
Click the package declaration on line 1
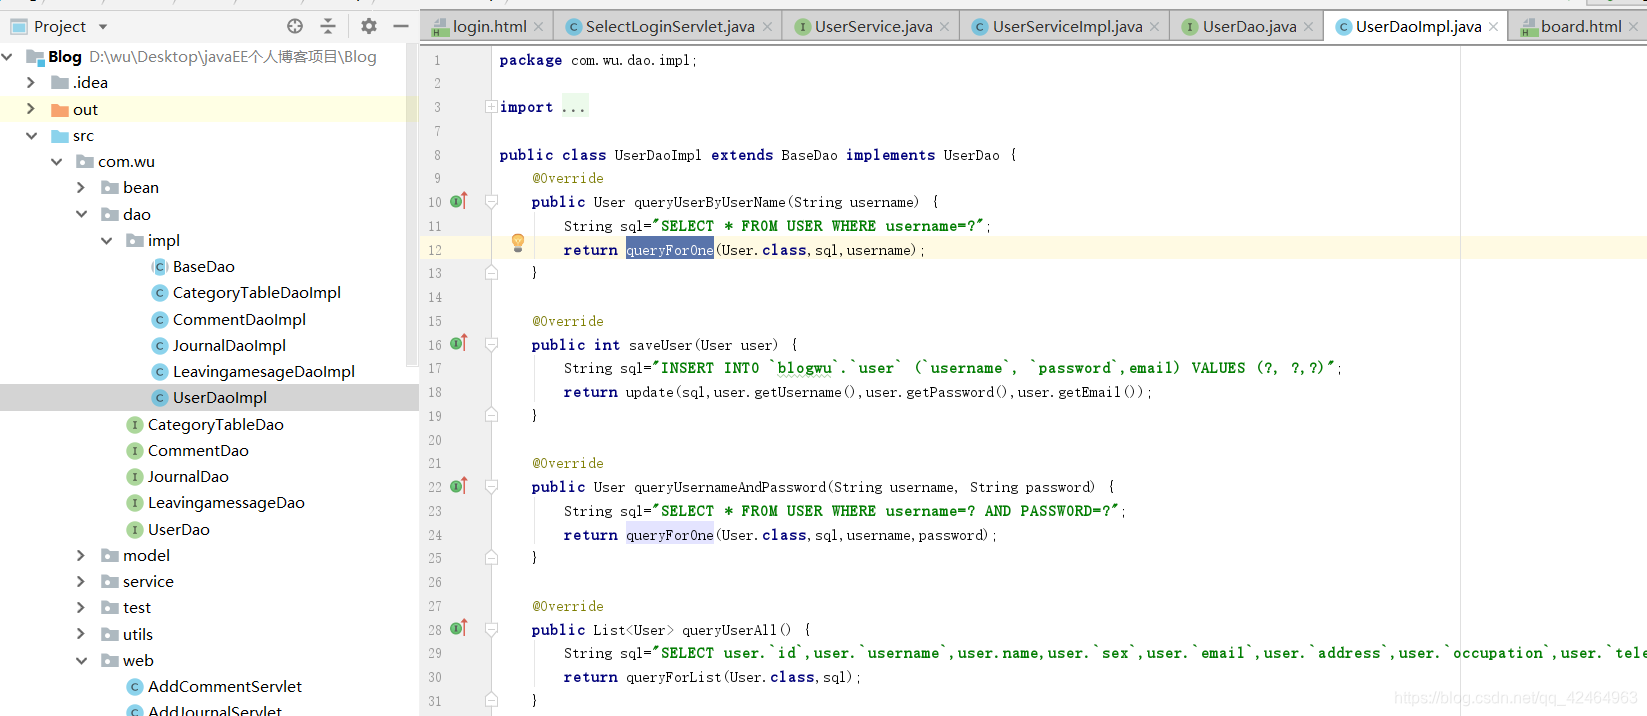[x=598, y=60]
